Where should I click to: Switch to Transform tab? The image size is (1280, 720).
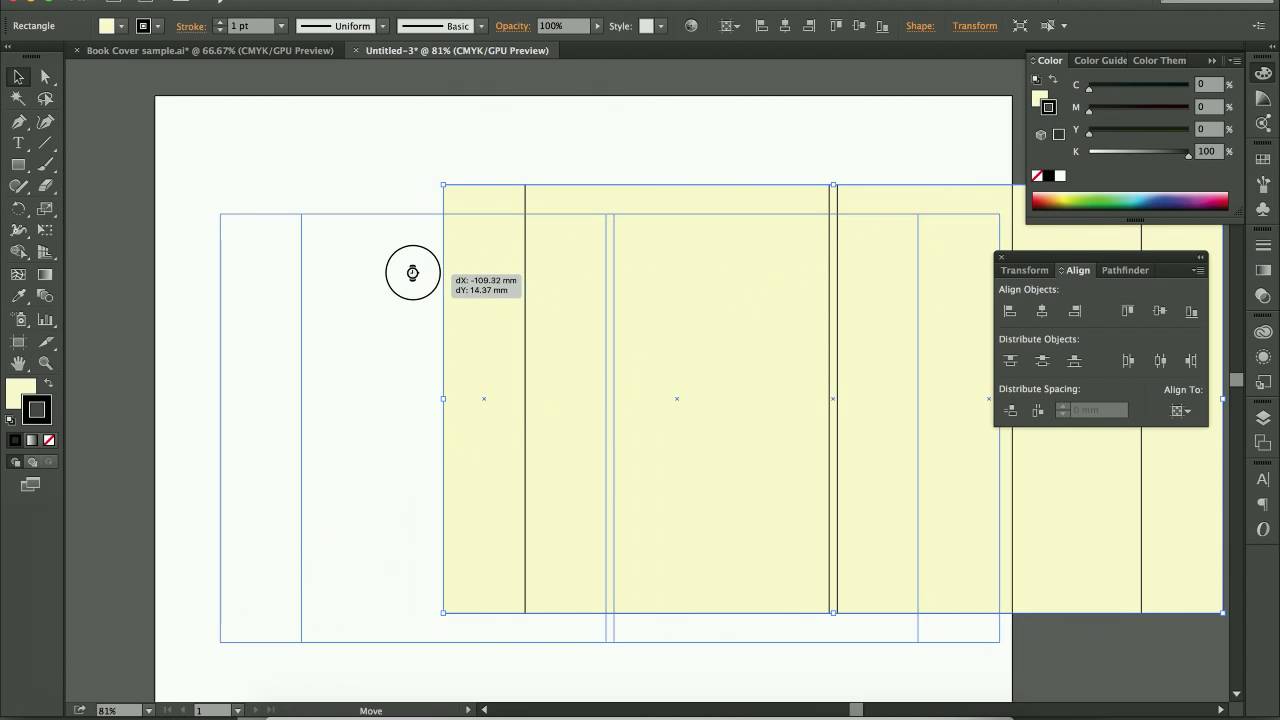[1024, 270]
